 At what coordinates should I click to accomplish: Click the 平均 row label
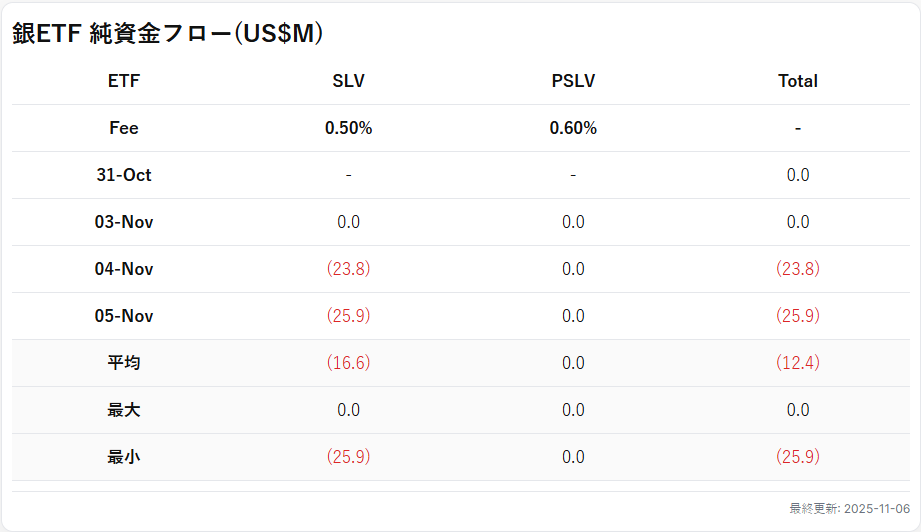[124, 363]
